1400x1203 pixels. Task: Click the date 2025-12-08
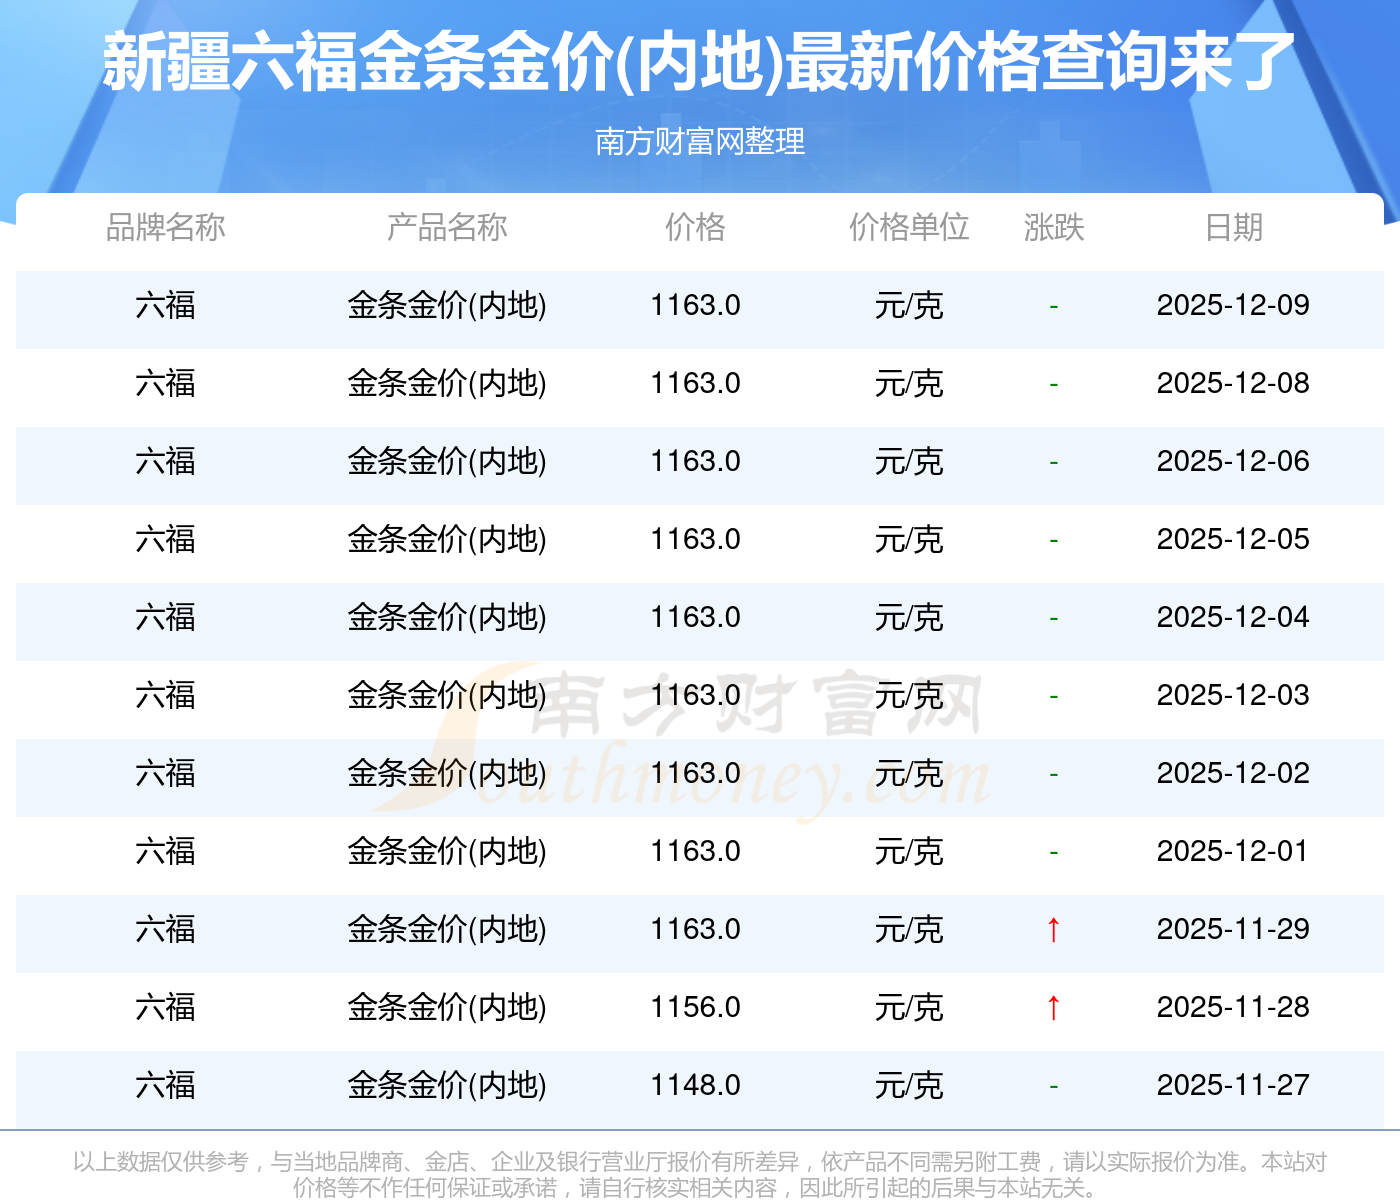coord(1233,383)
